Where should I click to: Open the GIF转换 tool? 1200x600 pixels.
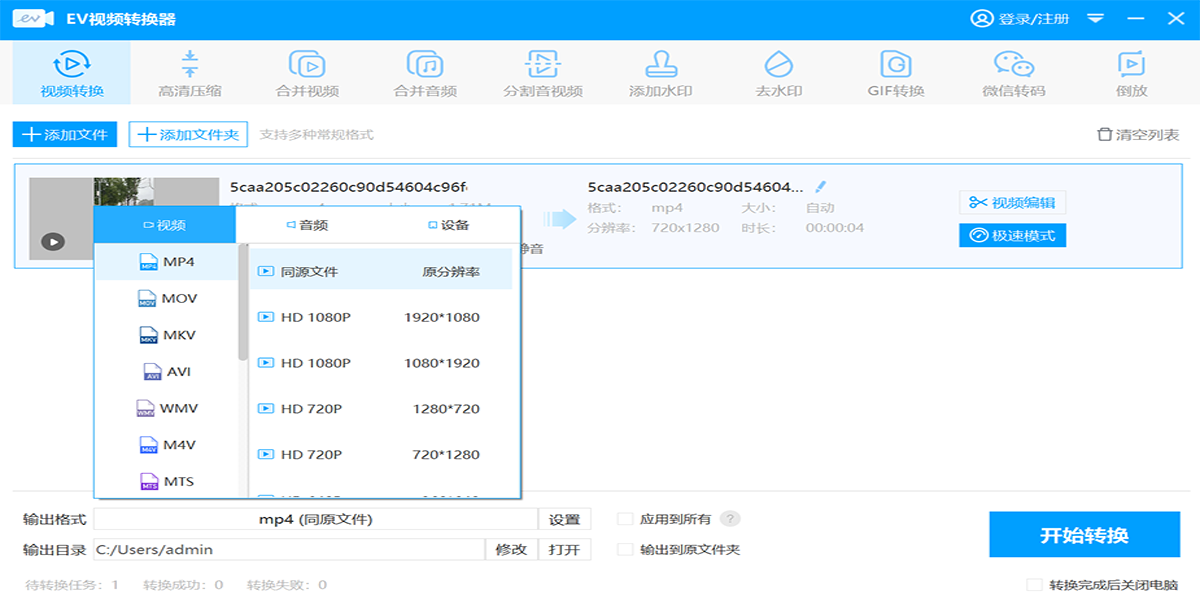pyautogui.click(x=895, y=74)
